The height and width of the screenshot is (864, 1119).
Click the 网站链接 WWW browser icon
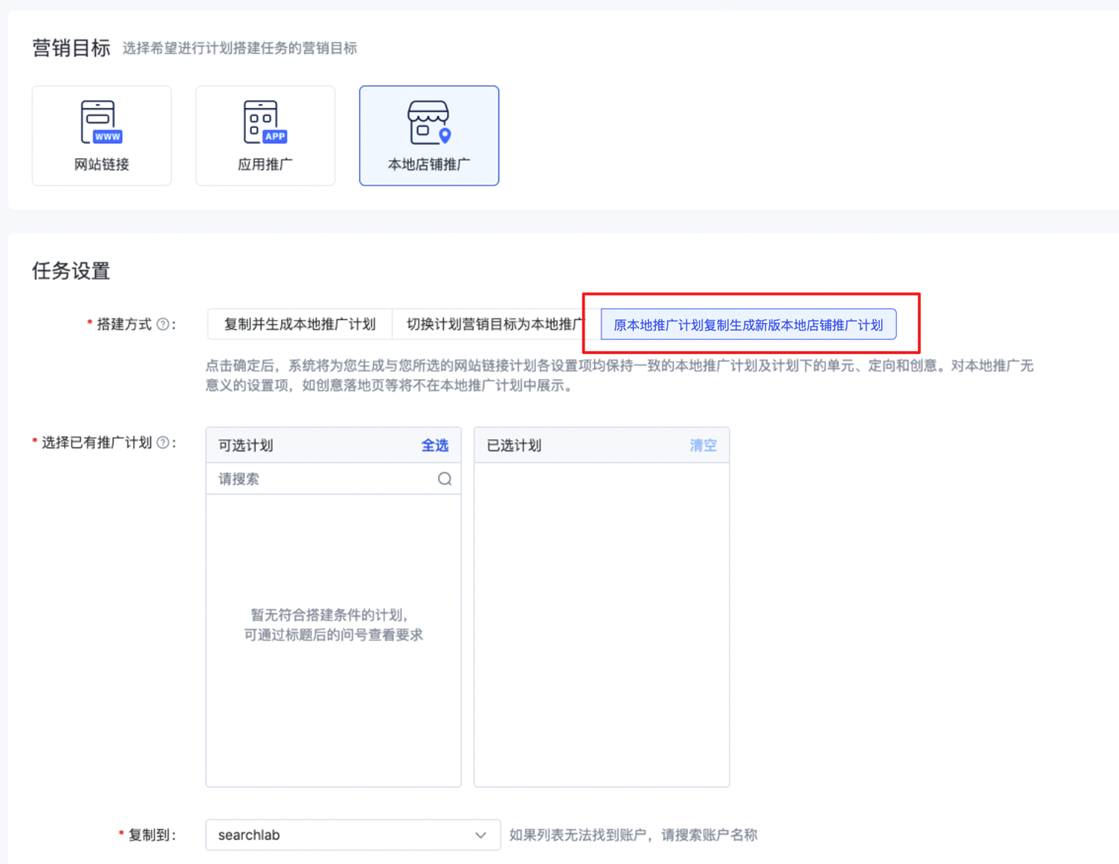pyautogui.click(x=101, y=123)
